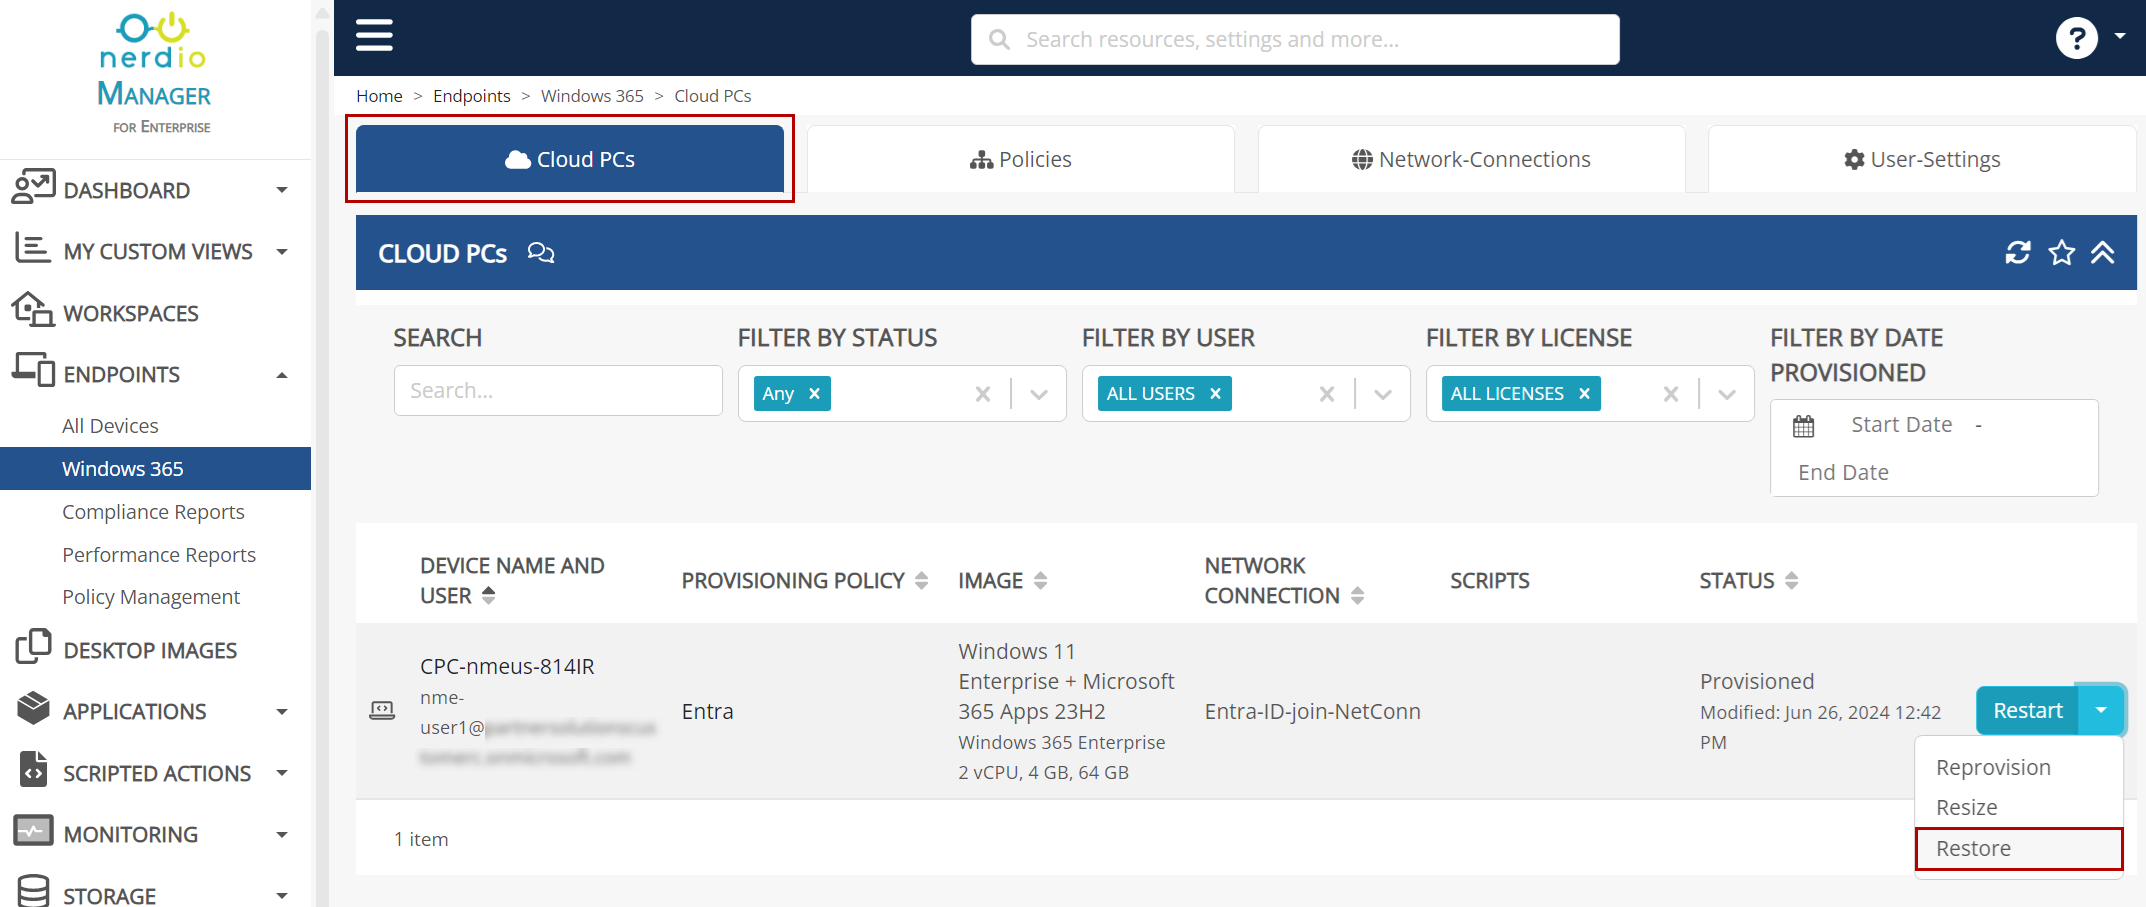Favorite the Cloud PCs page with star

(x=2061, y=253)
